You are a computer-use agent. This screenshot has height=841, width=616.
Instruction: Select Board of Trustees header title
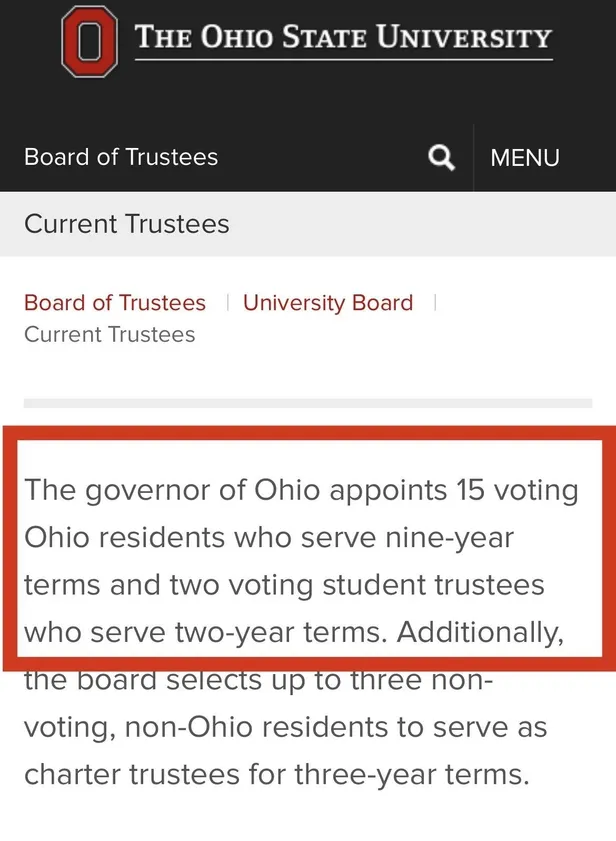click(x=121, y=157)
